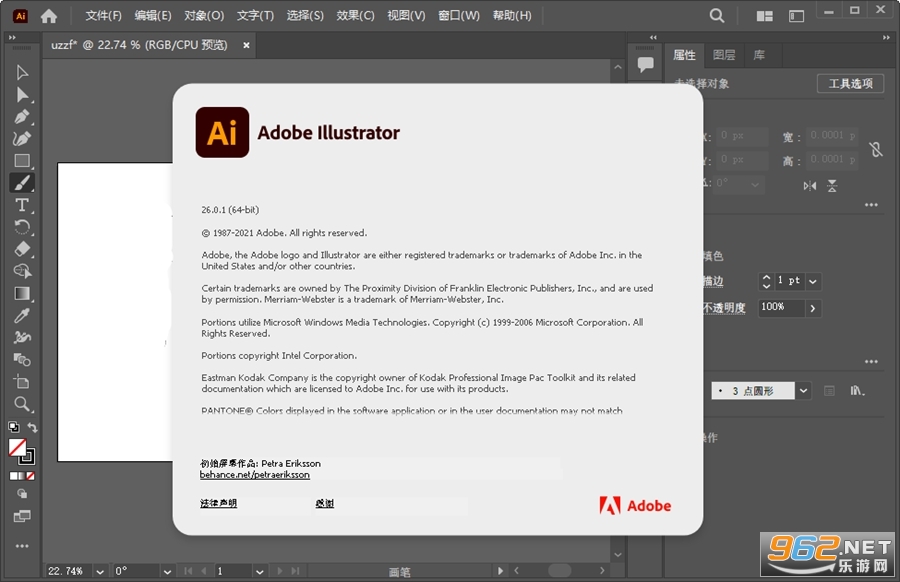This screenshot has width=900, height=582.
Task: Open the 3 点圆形 brush dropdown
Action: click(803, 391)
